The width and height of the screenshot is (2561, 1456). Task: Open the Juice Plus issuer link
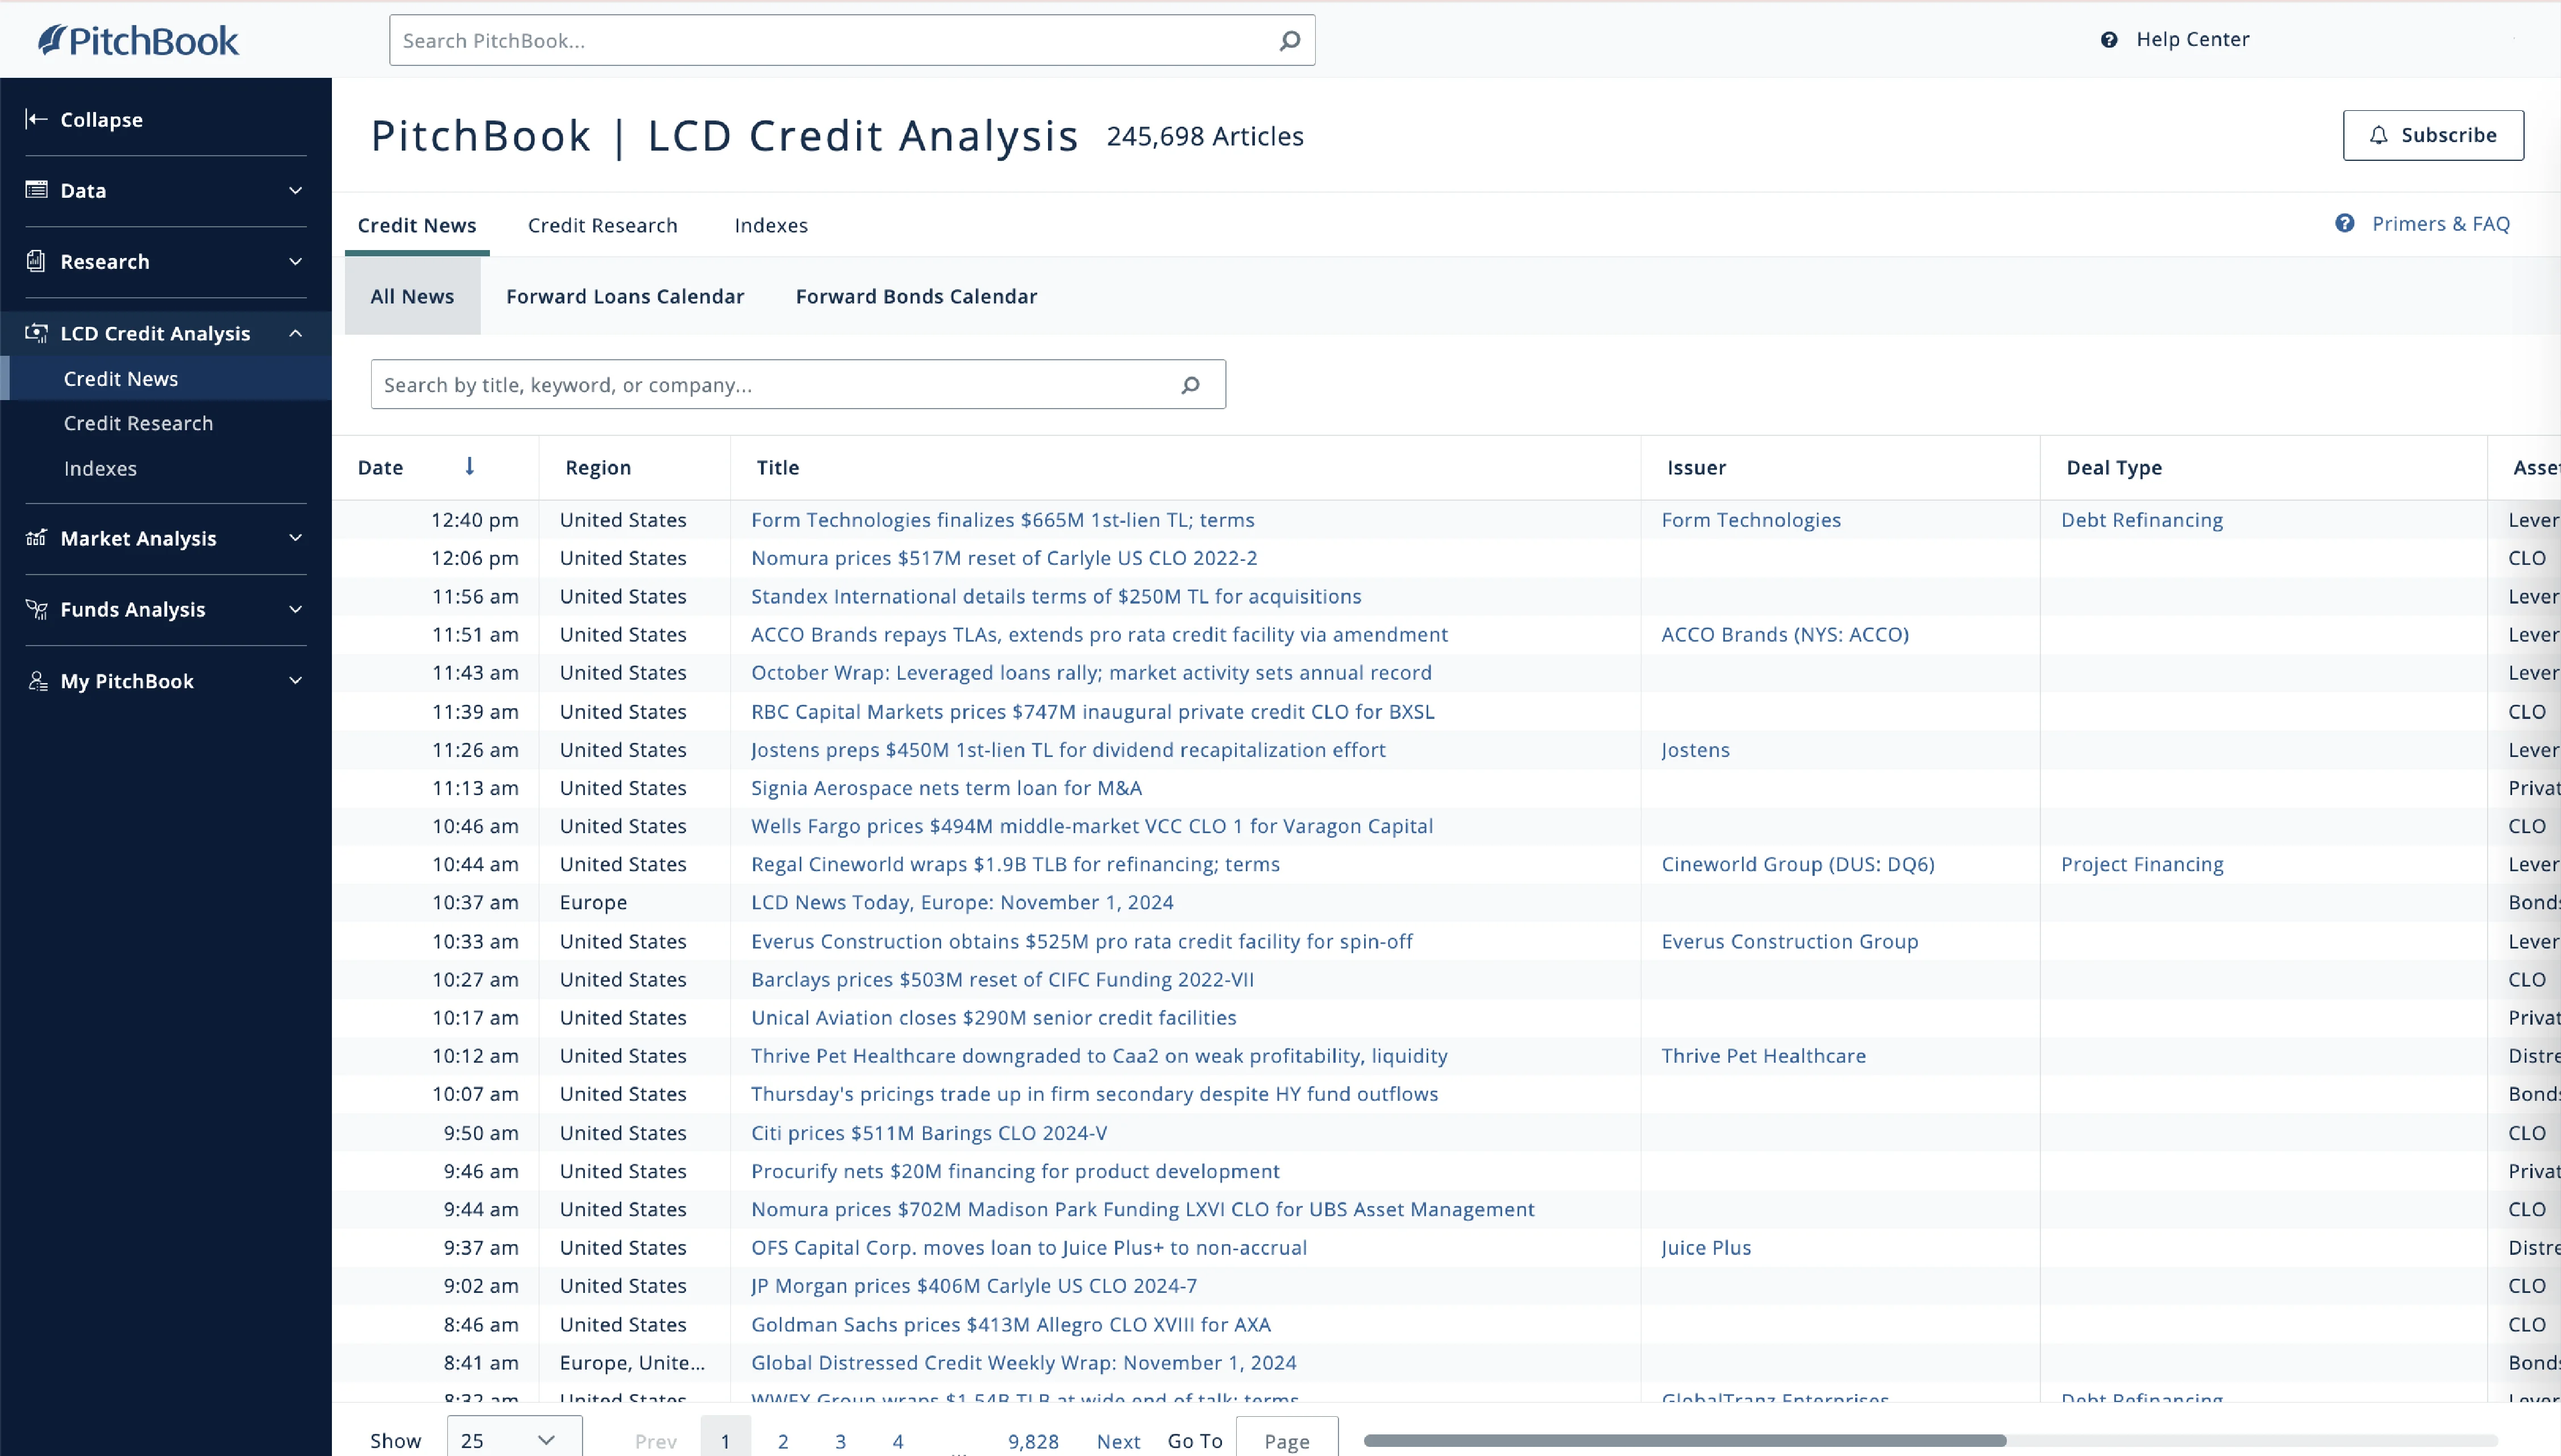[x=1706, y=1248]
